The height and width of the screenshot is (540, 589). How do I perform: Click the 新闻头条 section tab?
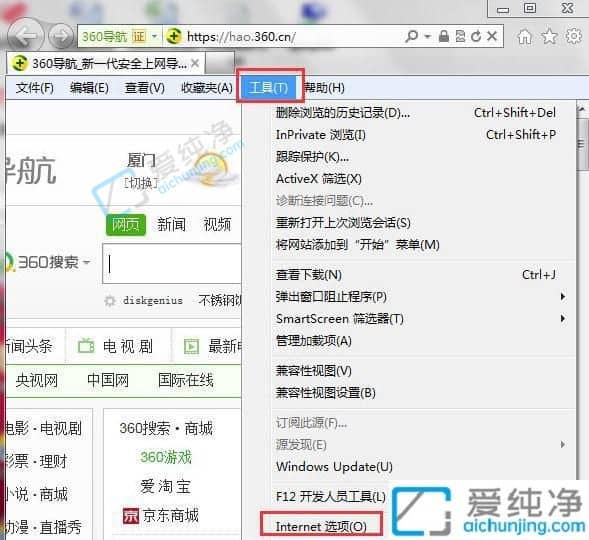(x=29, y=346)
